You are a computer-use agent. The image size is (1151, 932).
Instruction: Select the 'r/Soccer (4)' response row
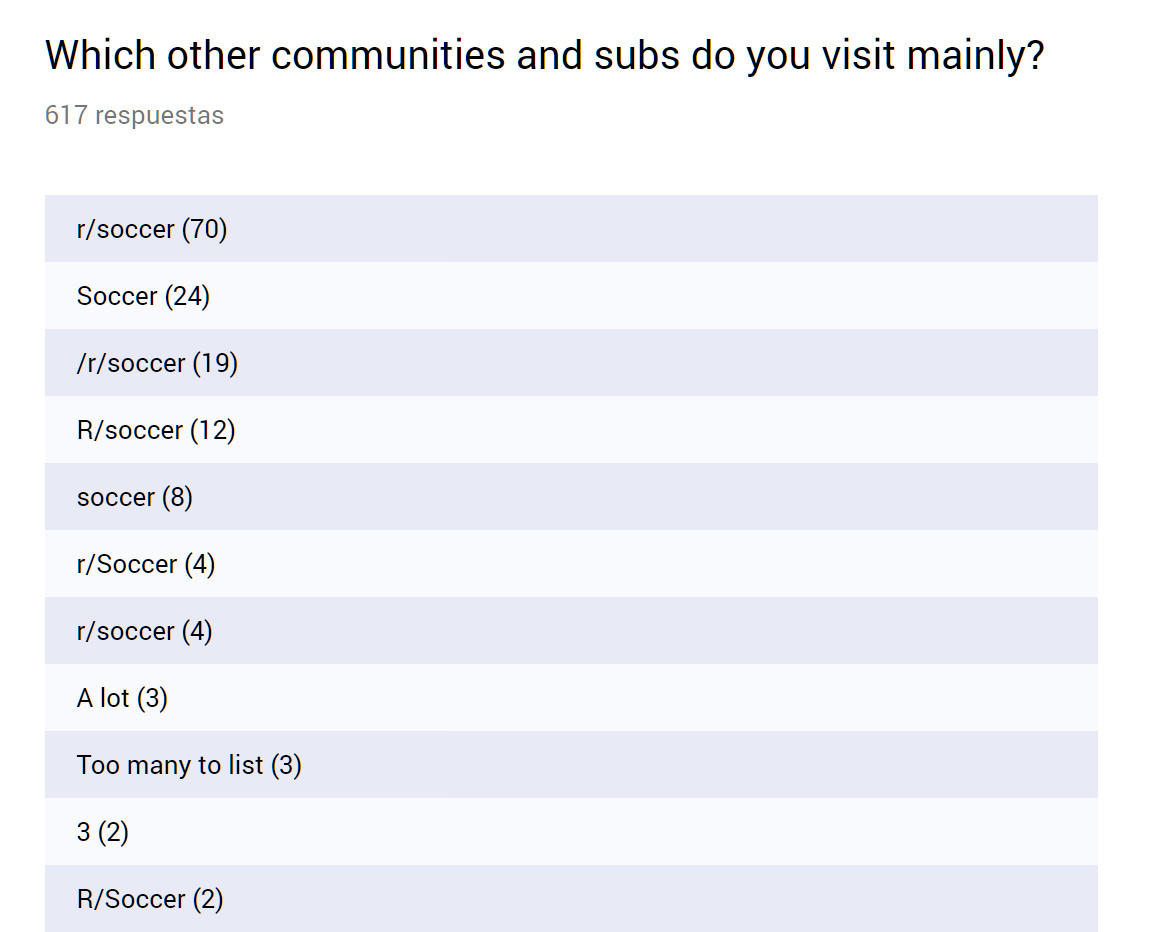pos(146,564)
